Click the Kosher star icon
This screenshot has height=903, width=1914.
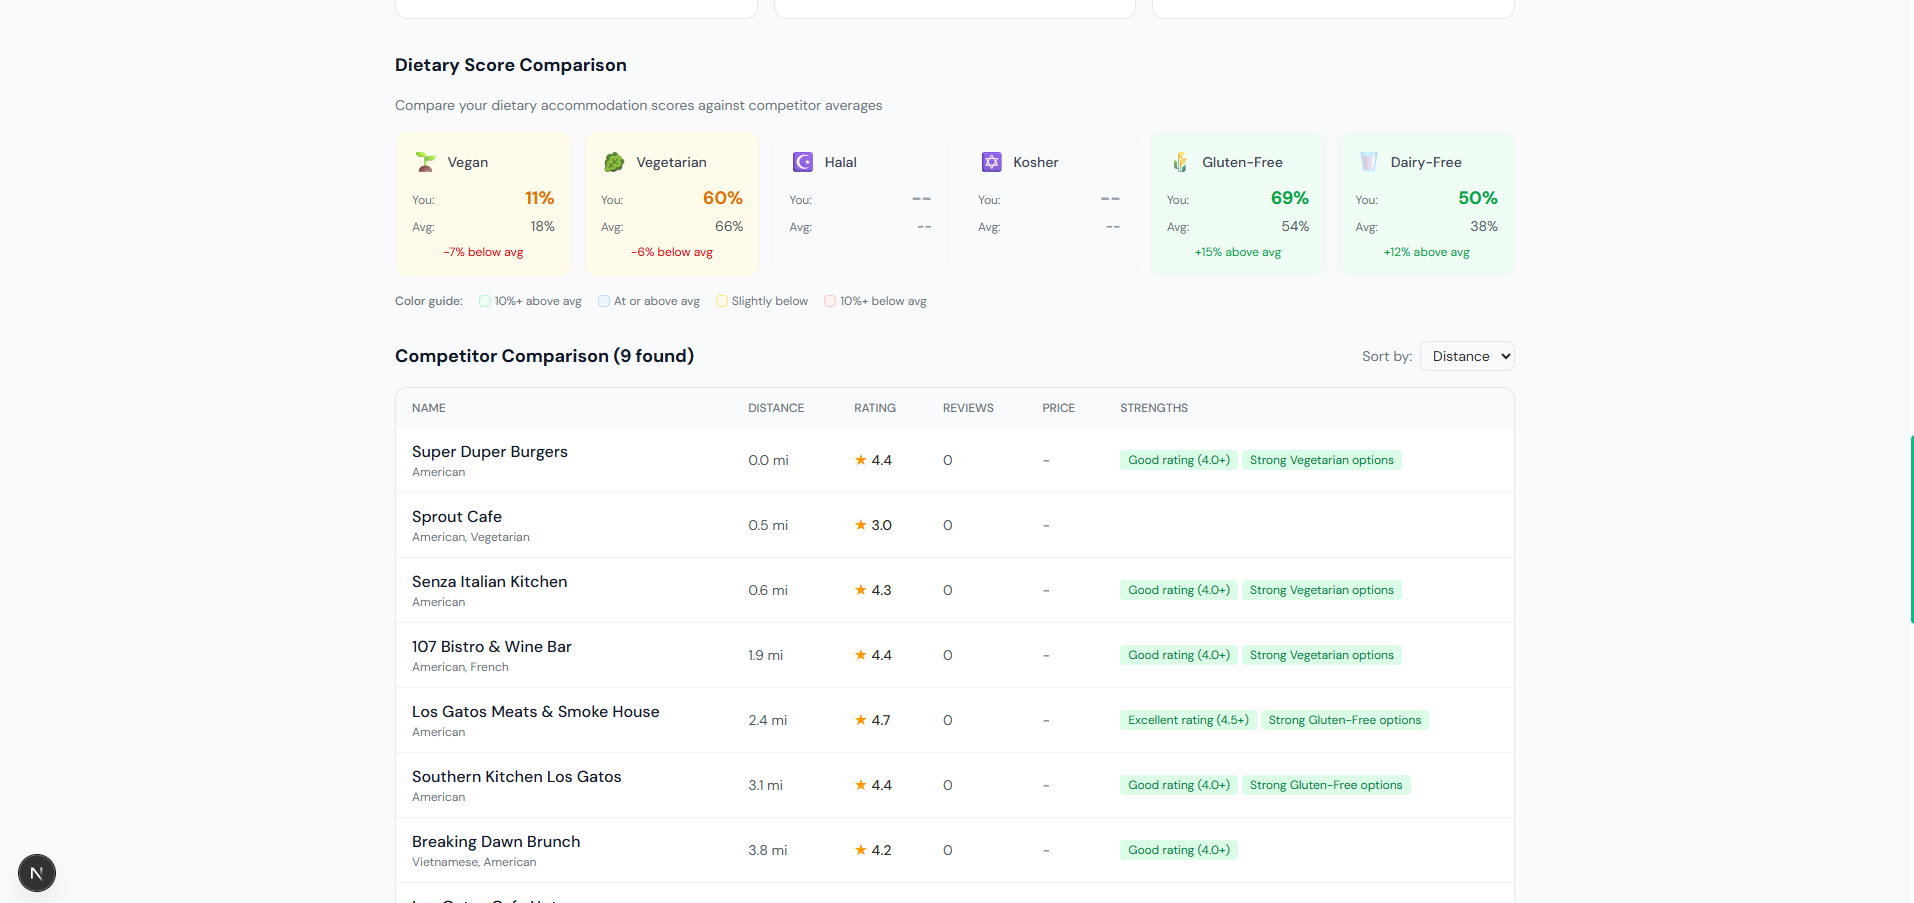tap(991, 162)
